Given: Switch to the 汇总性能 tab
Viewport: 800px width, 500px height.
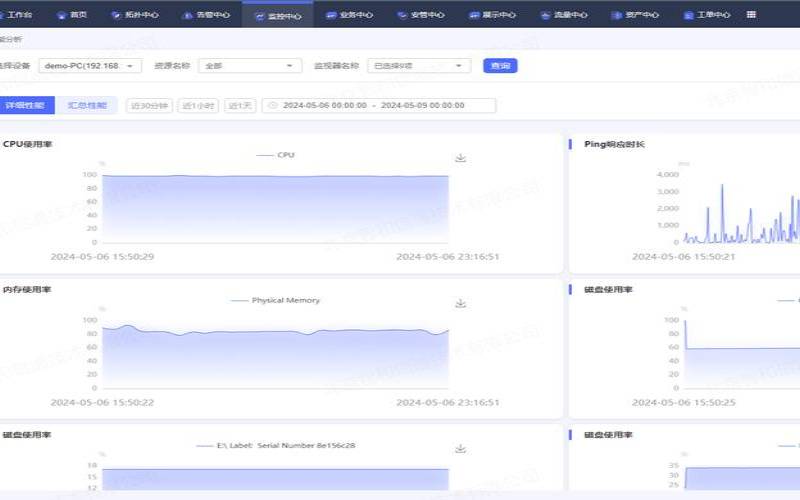Looking at the screenshot, I should click(x=87, y=105).
